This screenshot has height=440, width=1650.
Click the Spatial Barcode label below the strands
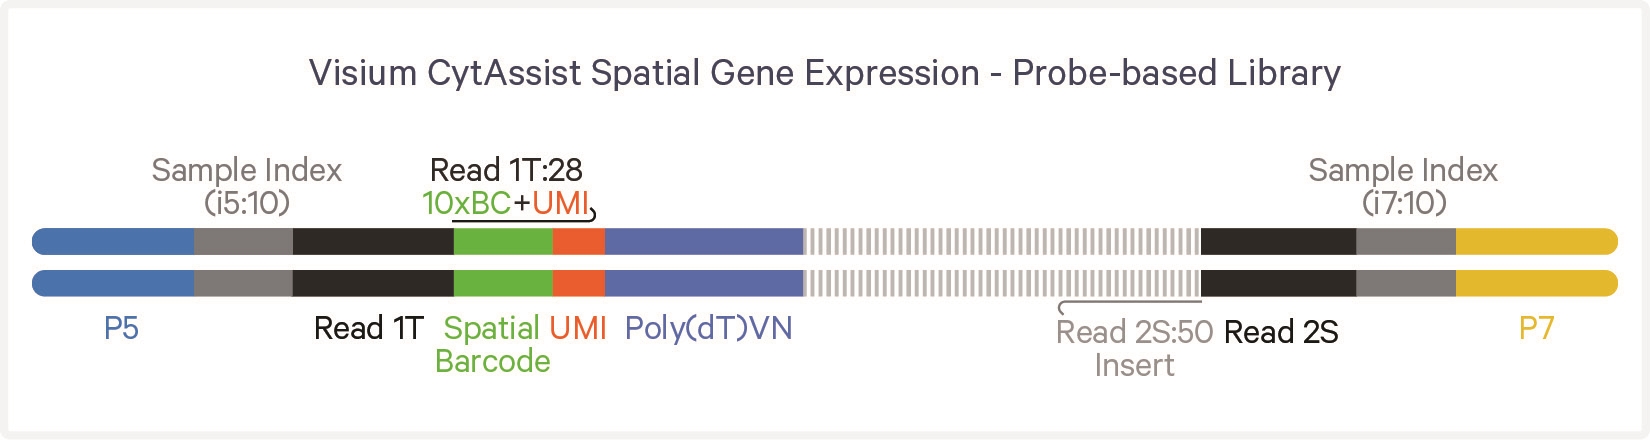point(492,344)
